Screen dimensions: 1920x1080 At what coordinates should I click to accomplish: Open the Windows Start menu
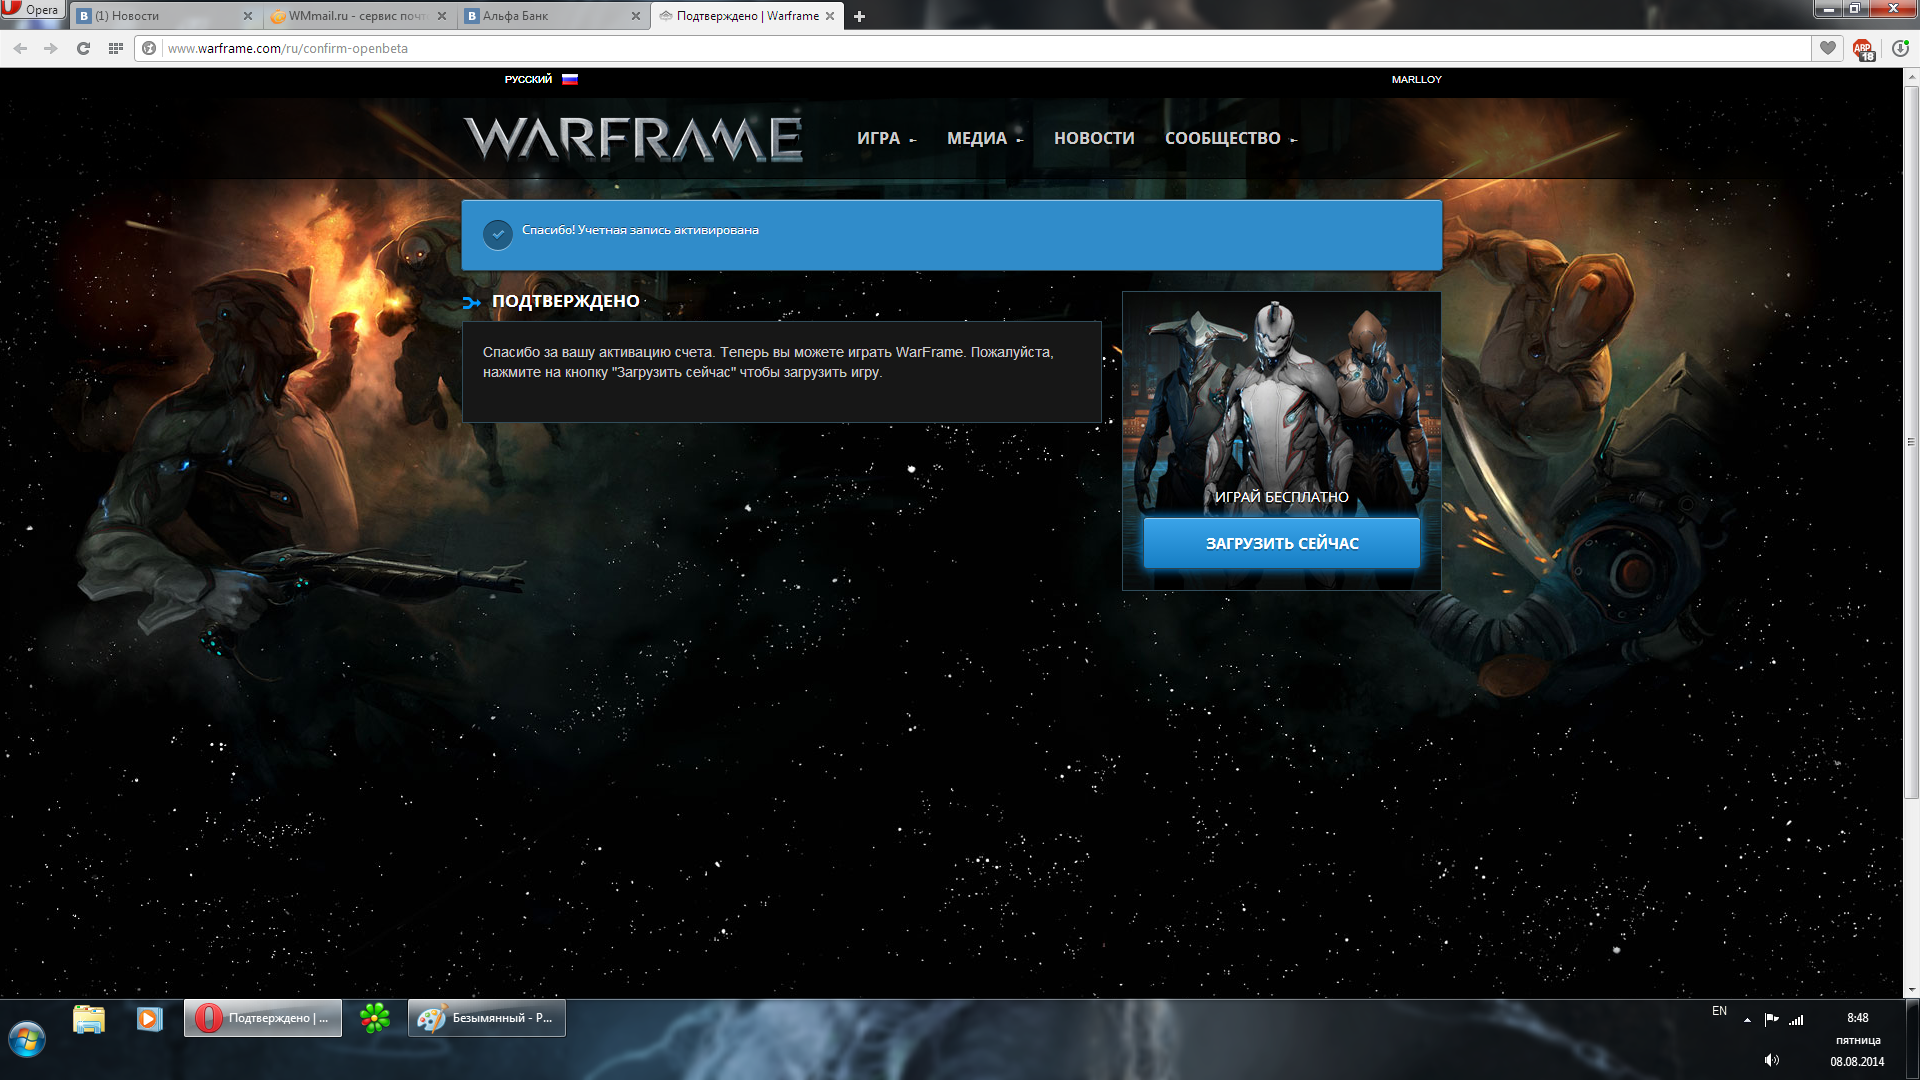pos(27,1040)
